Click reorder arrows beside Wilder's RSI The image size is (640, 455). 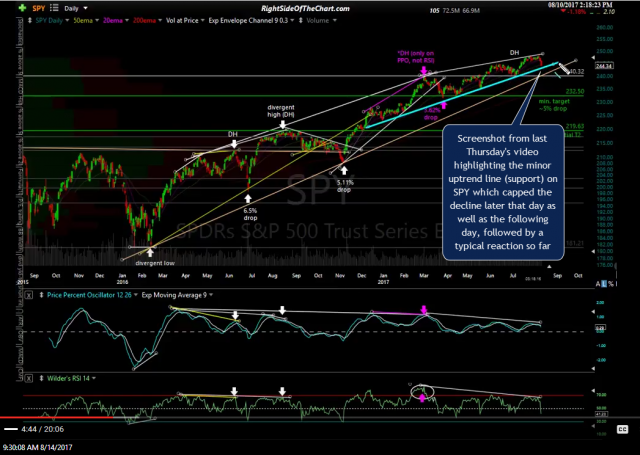tap(41, 378)
